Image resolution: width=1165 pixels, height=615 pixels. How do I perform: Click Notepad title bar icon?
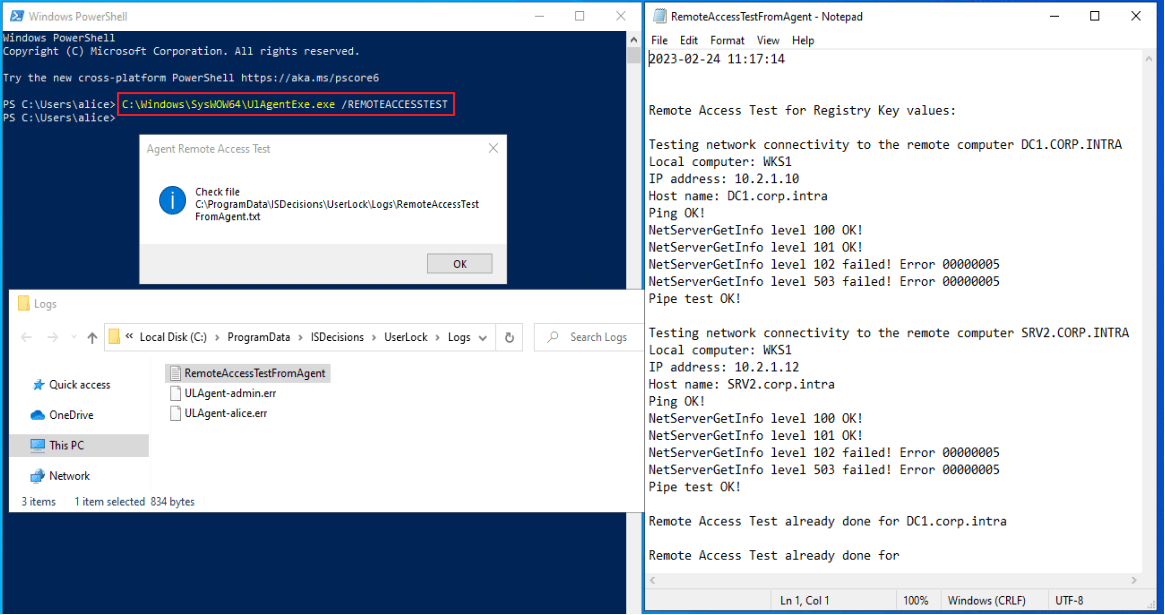tap(660, 16)
